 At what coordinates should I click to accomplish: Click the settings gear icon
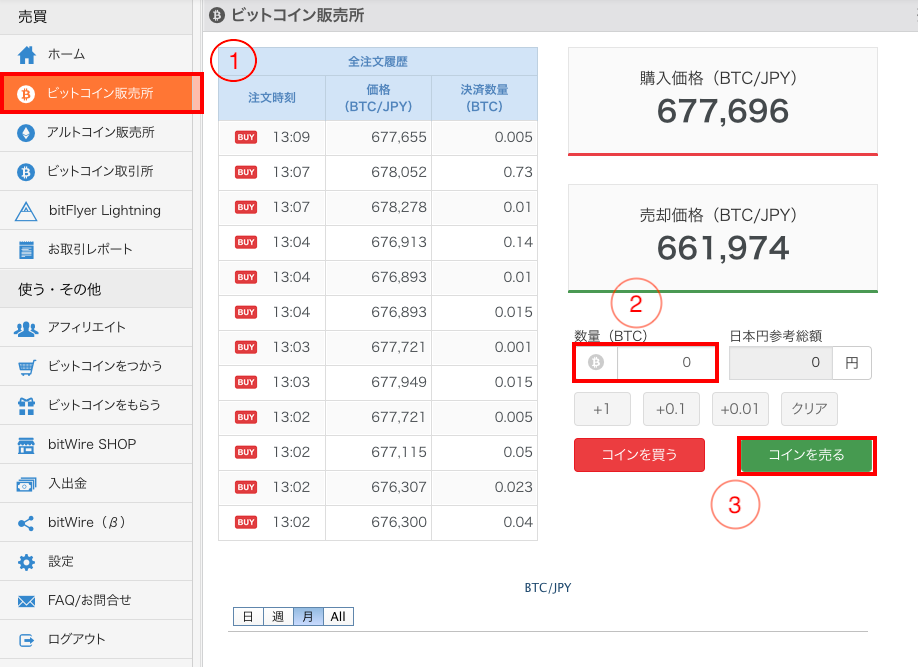coord(26,562)
